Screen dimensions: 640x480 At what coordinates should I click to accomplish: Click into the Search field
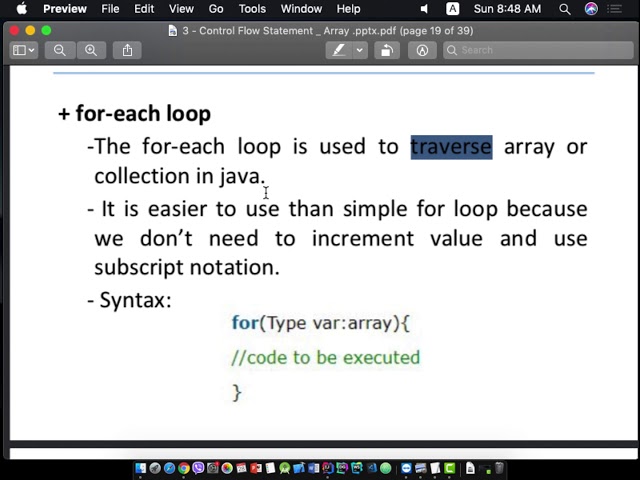538,50
